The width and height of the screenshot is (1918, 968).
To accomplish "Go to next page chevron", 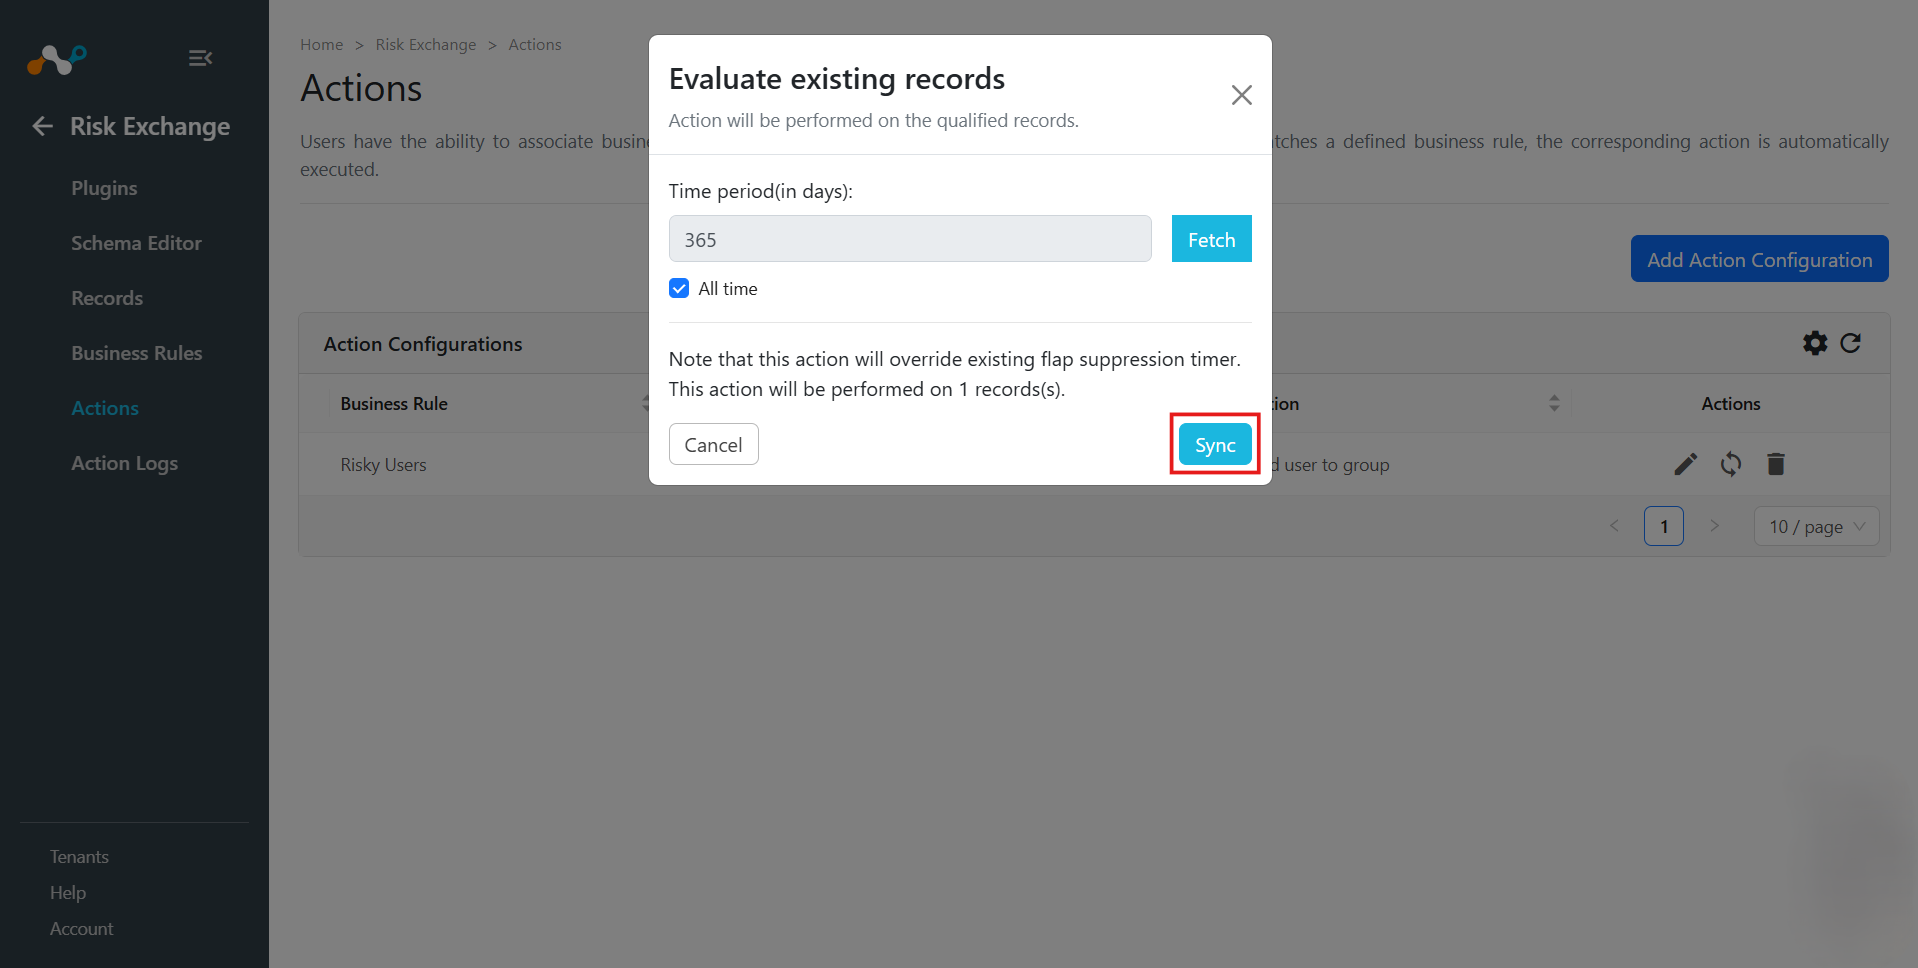I will pyautogui.click(x=1714, y=526).
